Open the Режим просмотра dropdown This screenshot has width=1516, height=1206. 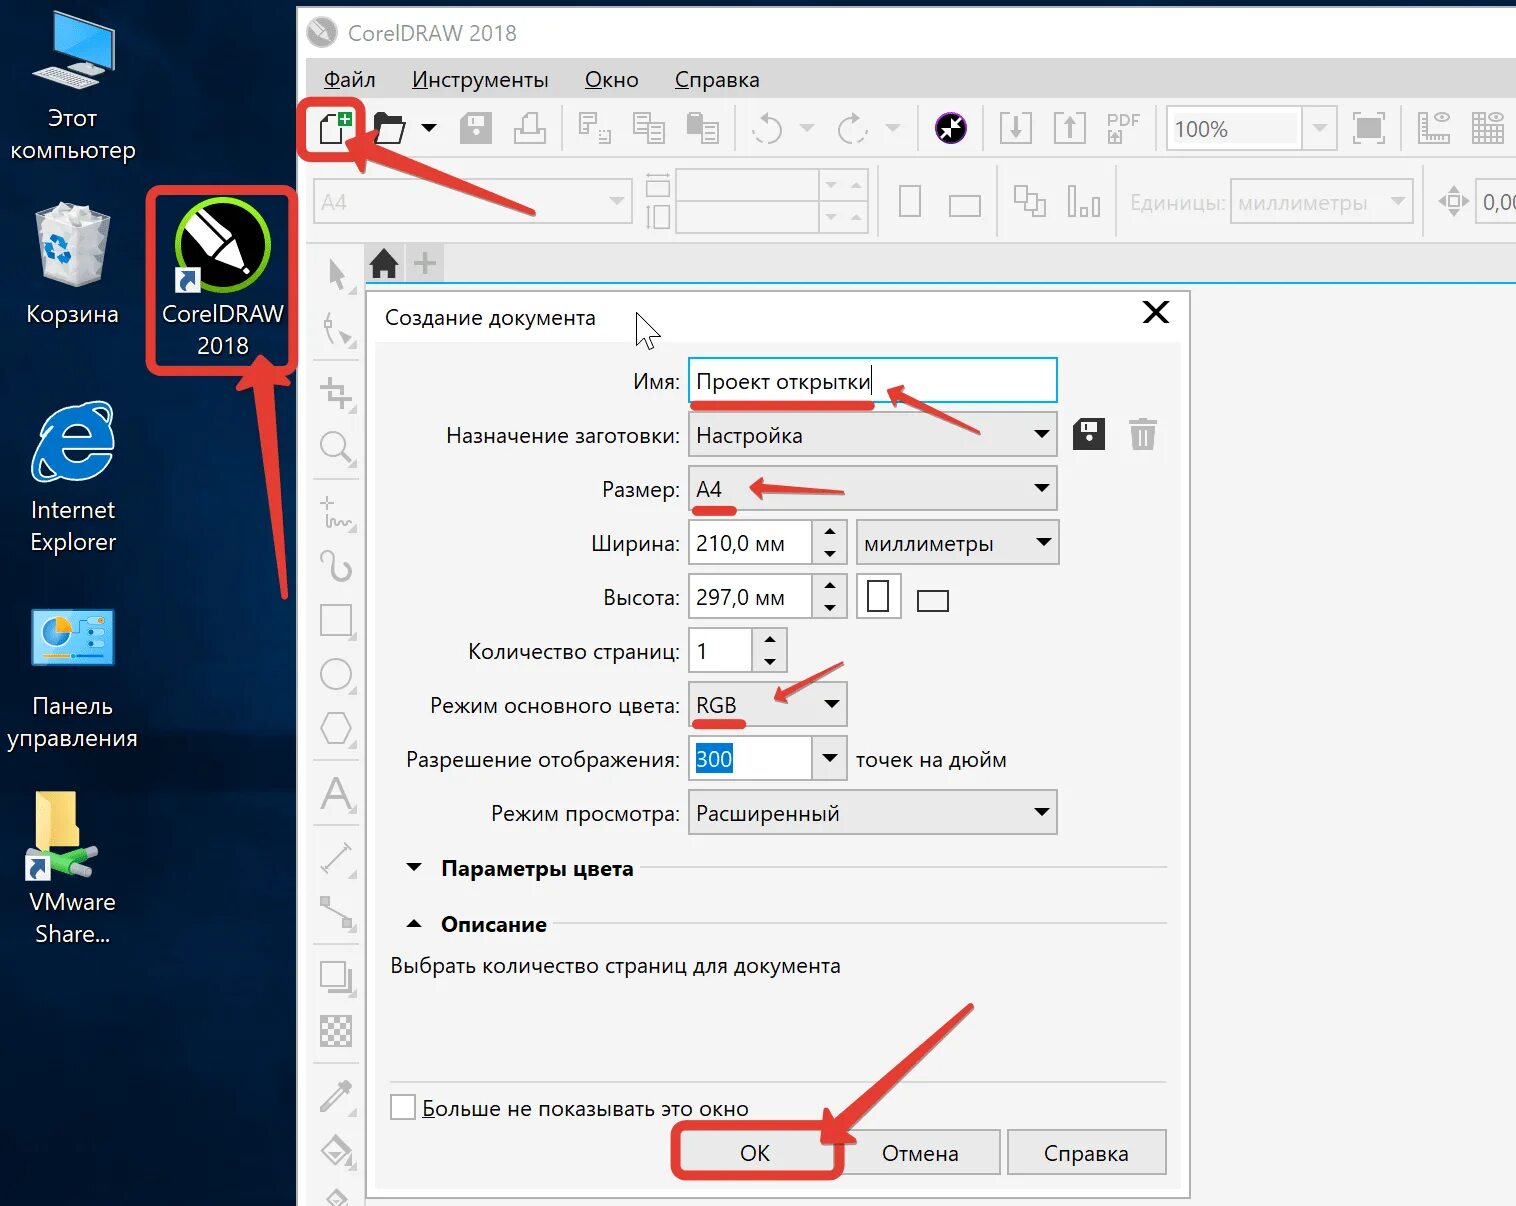[x=872, y=813]
